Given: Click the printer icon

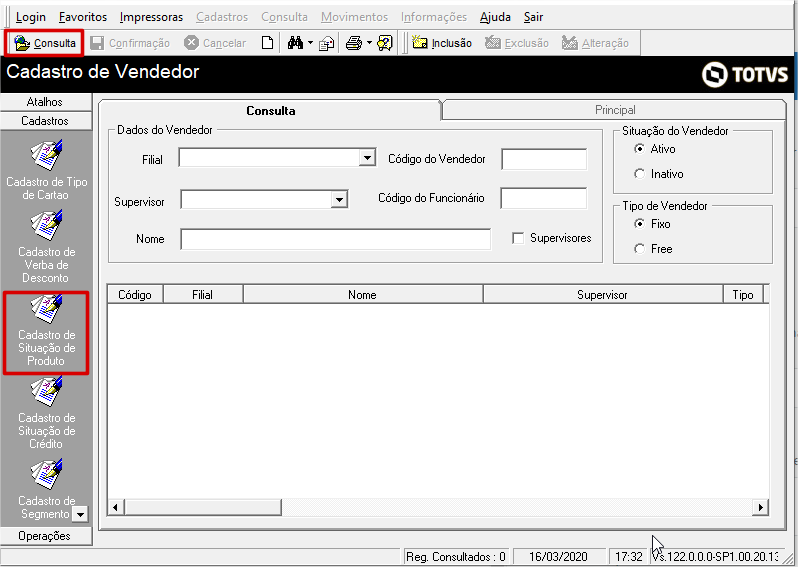Looking at the screenshot, I should [x=354, y=43].
